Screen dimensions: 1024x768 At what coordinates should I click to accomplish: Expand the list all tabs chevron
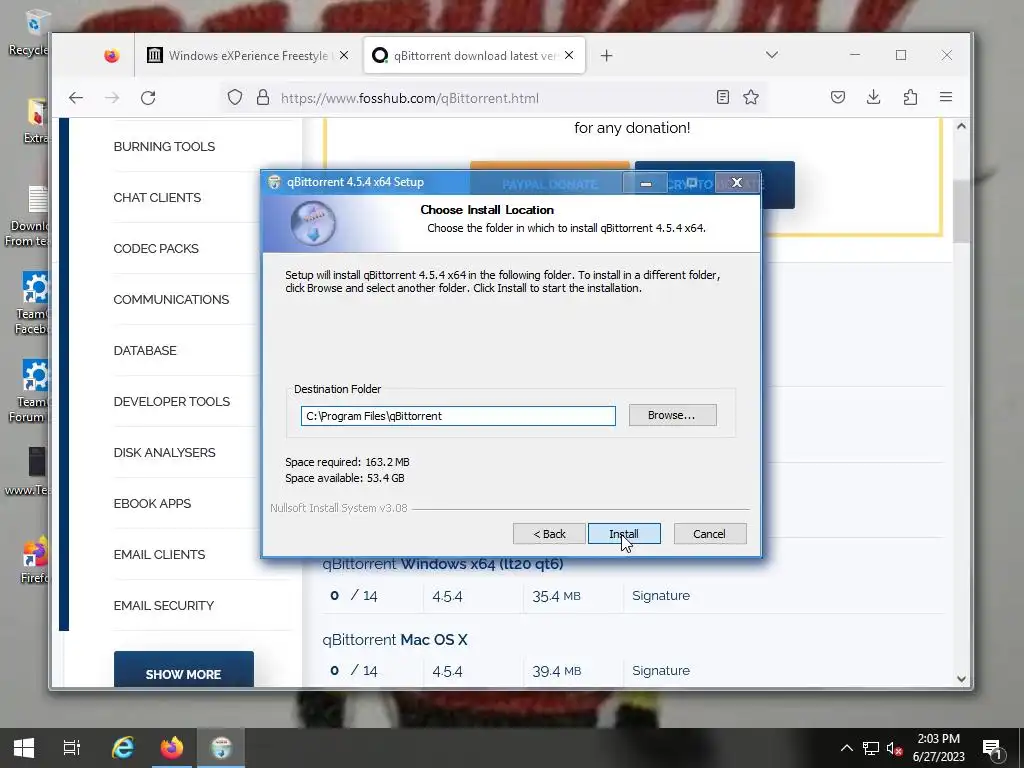tap(772, 56)
